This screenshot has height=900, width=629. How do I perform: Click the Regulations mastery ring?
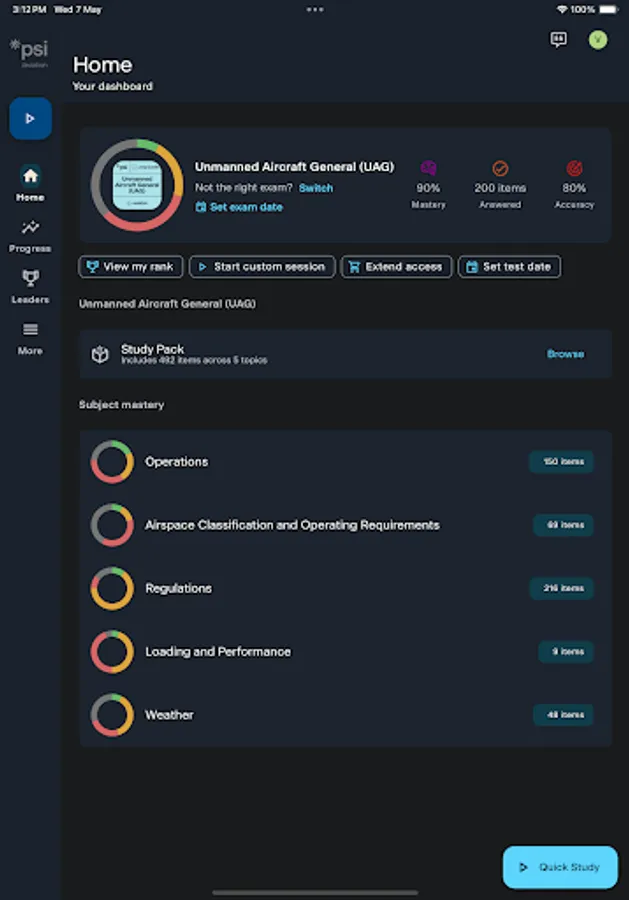(112, 588)
